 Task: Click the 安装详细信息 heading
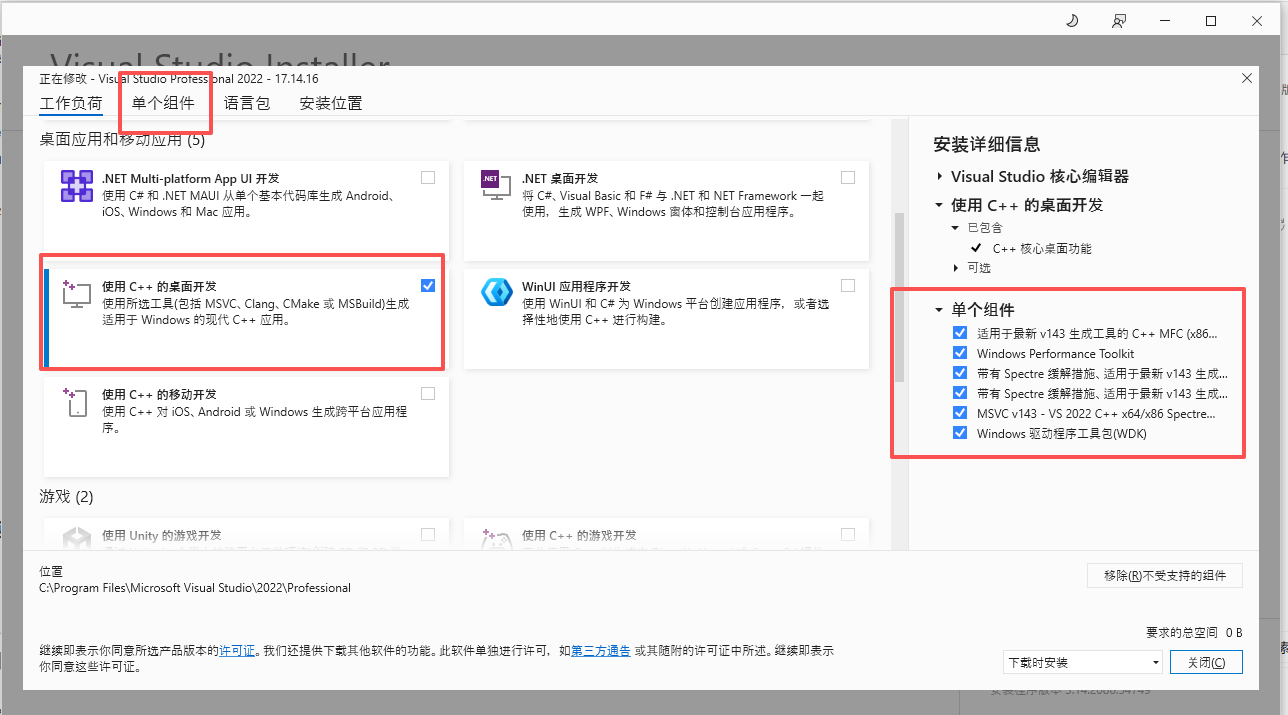click(987, 144)
